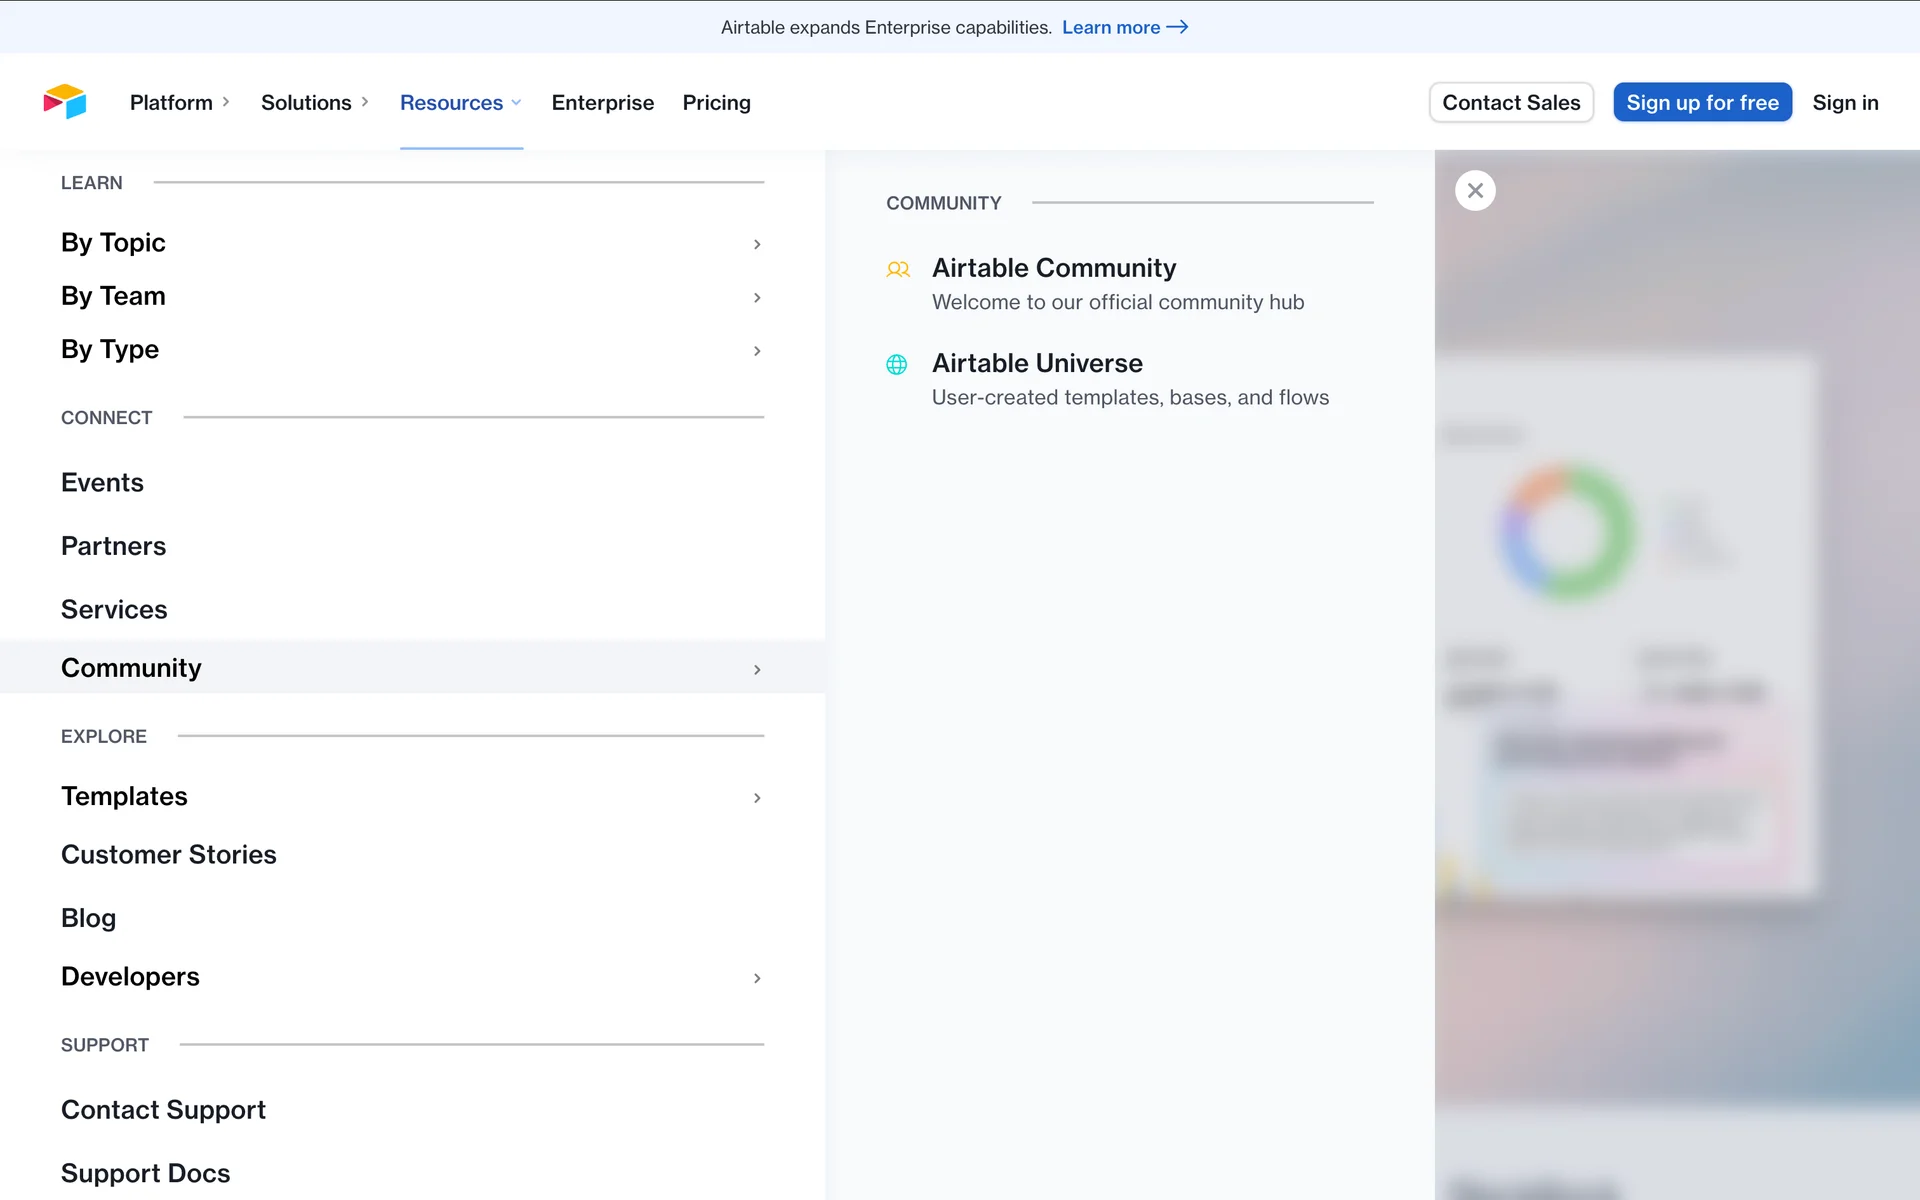Open the Platform navigation dropdown

point(180,102)
